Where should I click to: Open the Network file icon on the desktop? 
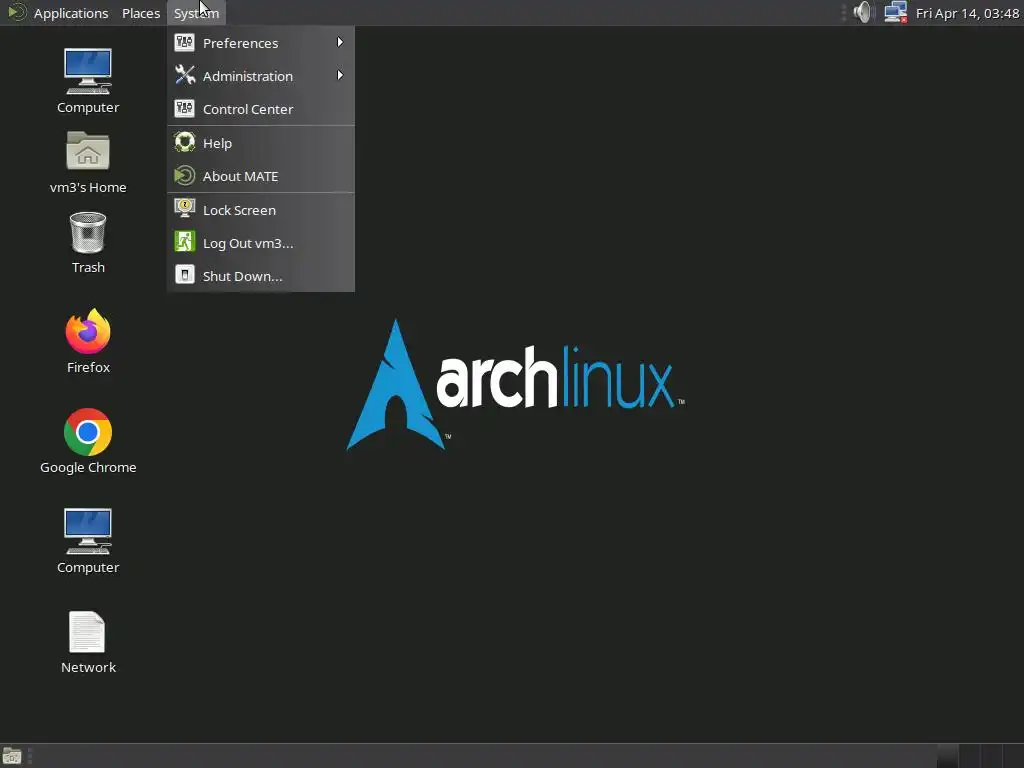click(x=87, y=632)
